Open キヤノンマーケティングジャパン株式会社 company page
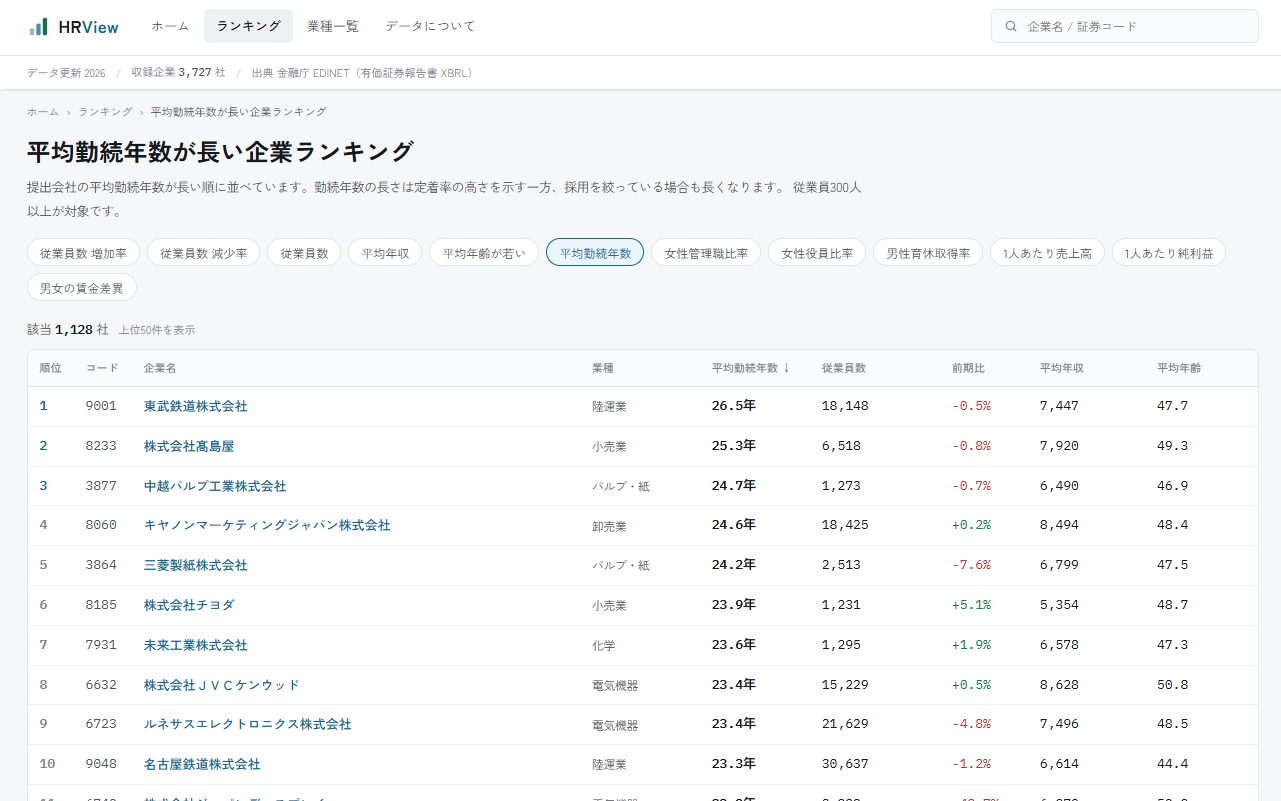This screenshot has height=801, width=1281. pos(267,525)
